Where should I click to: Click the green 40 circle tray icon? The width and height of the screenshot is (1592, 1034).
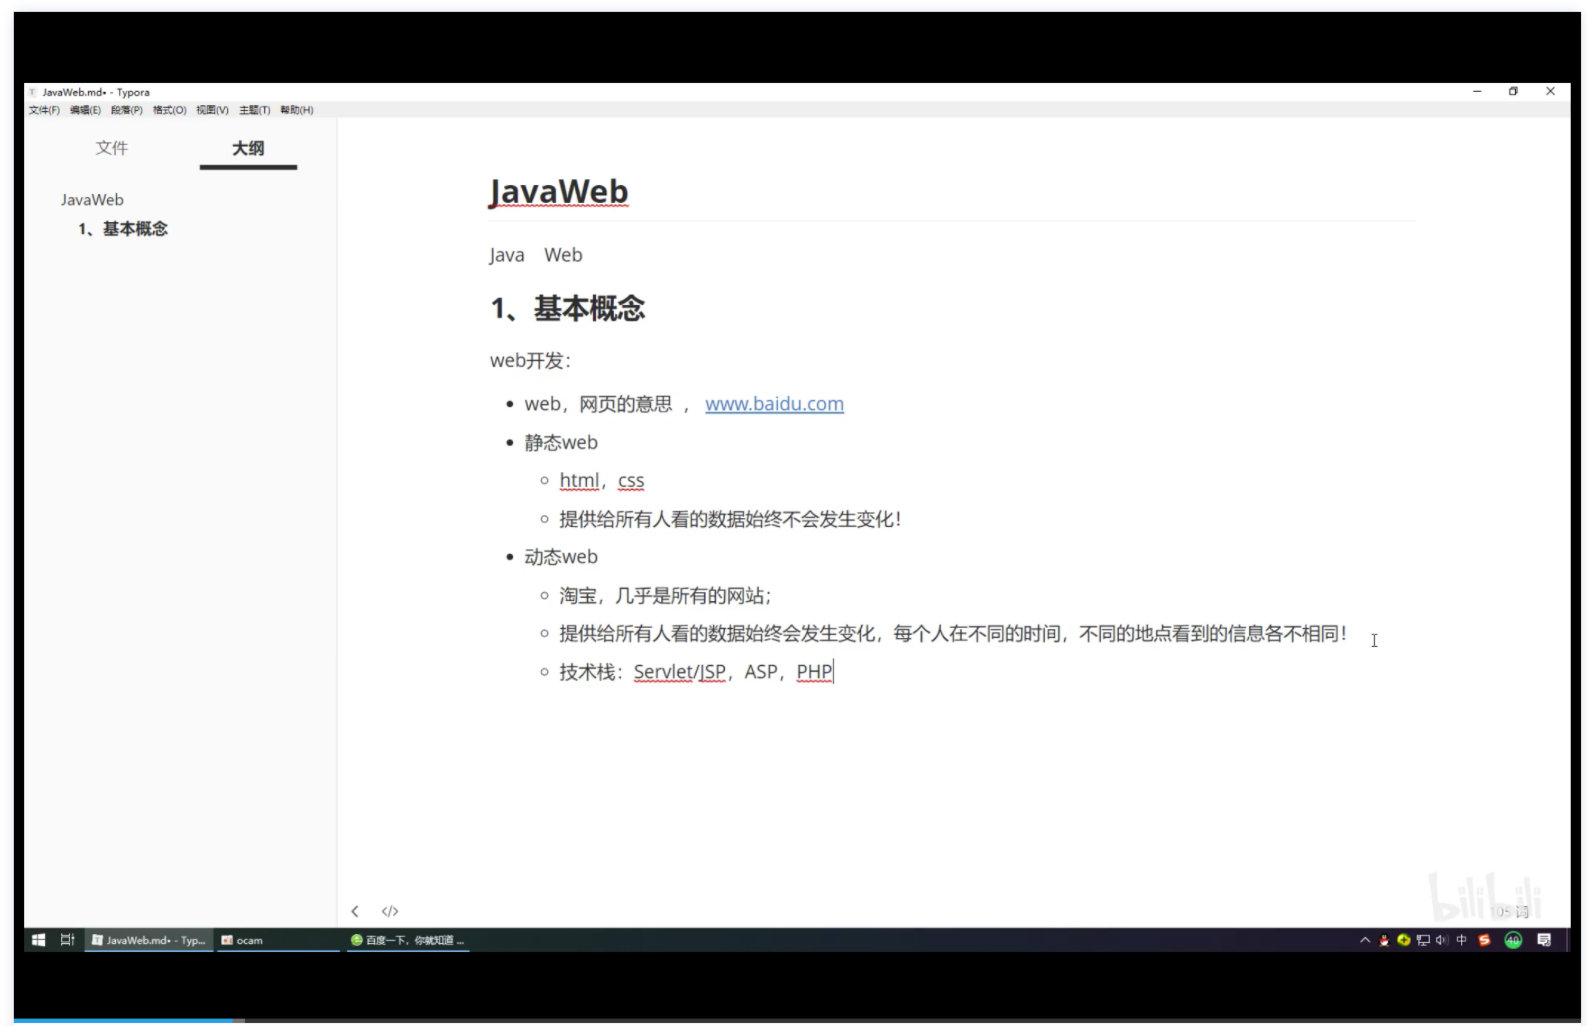tap(1513, 940)
